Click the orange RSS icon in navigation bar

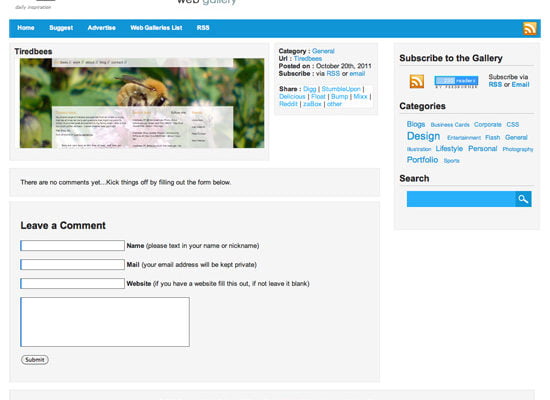pyautogui.click(x=530, y=28)
